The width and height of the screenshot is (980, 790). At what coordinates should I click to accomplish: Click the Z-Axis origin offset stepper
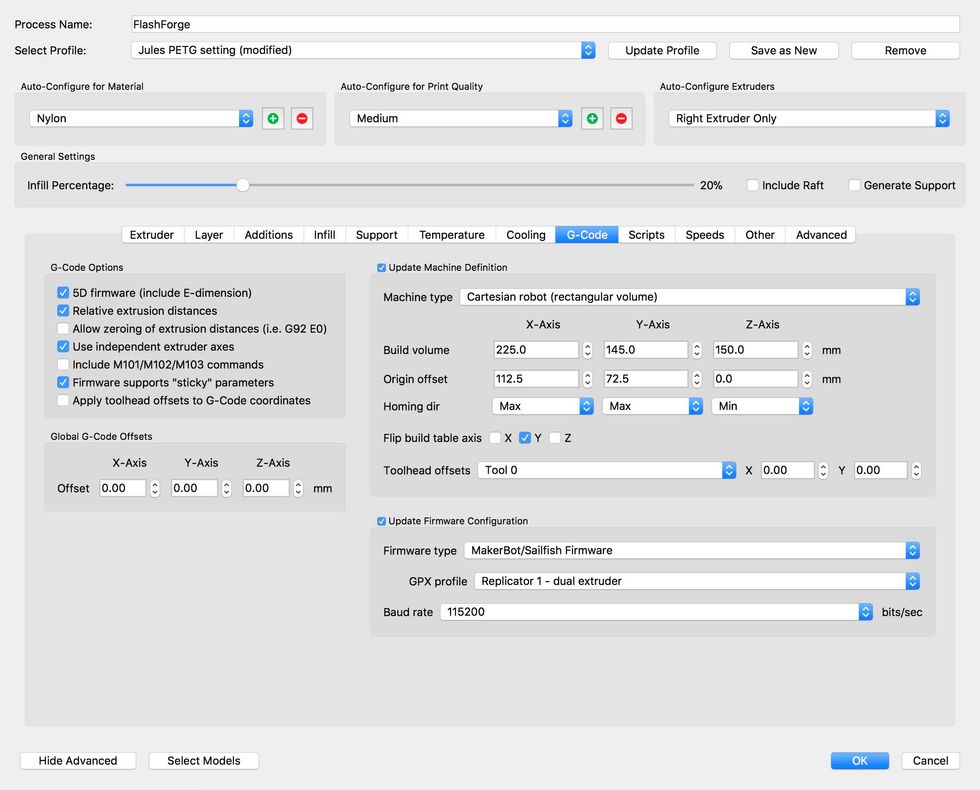(x=807, y=379)
